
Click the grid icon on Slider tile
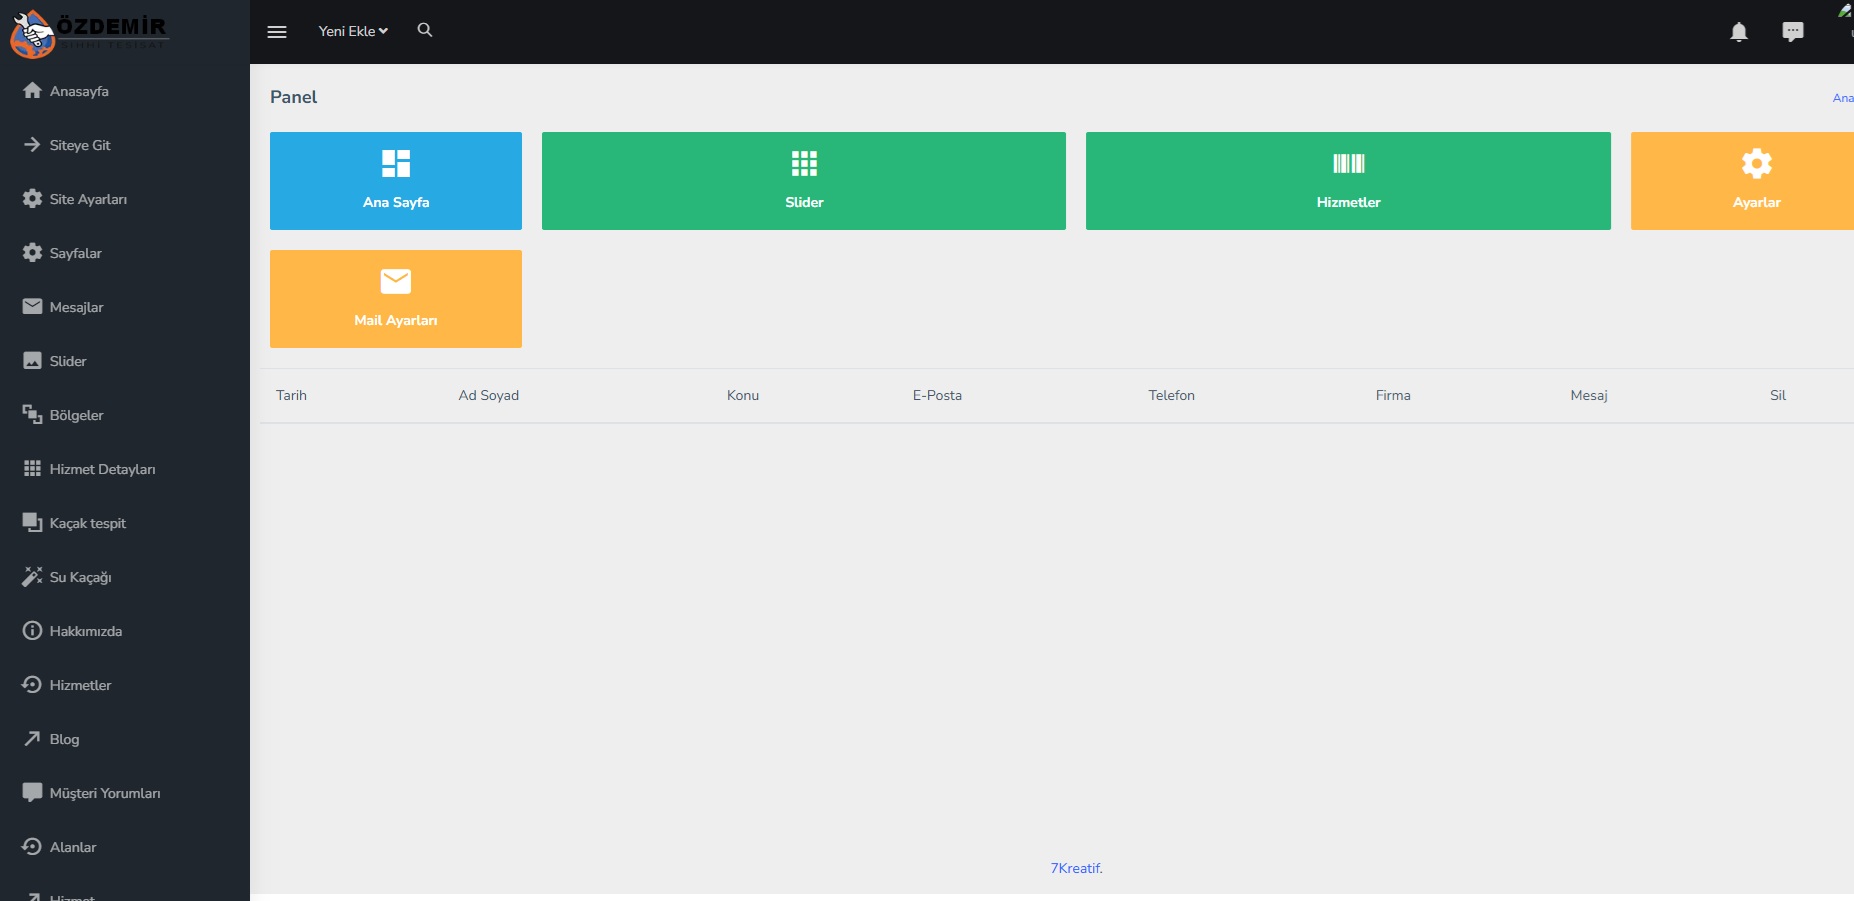804,163
